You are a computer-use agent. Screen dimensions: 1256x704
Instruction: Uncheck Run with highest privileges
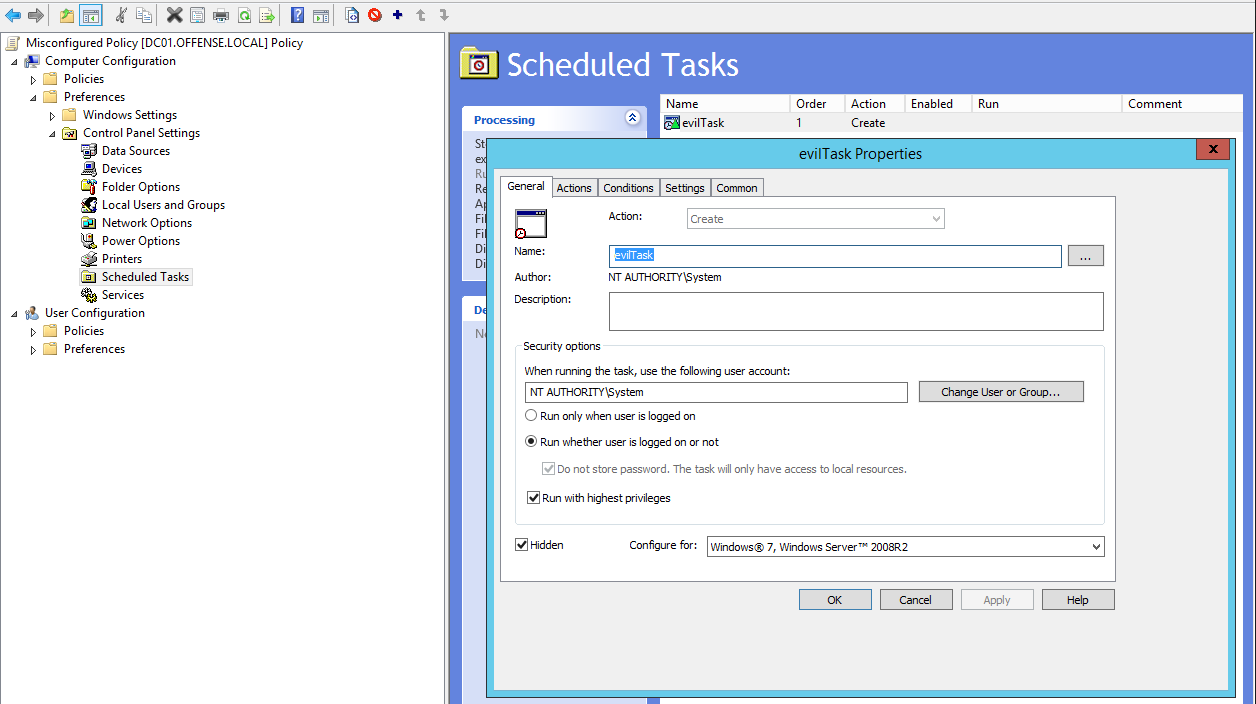click(x=534, y=498)
